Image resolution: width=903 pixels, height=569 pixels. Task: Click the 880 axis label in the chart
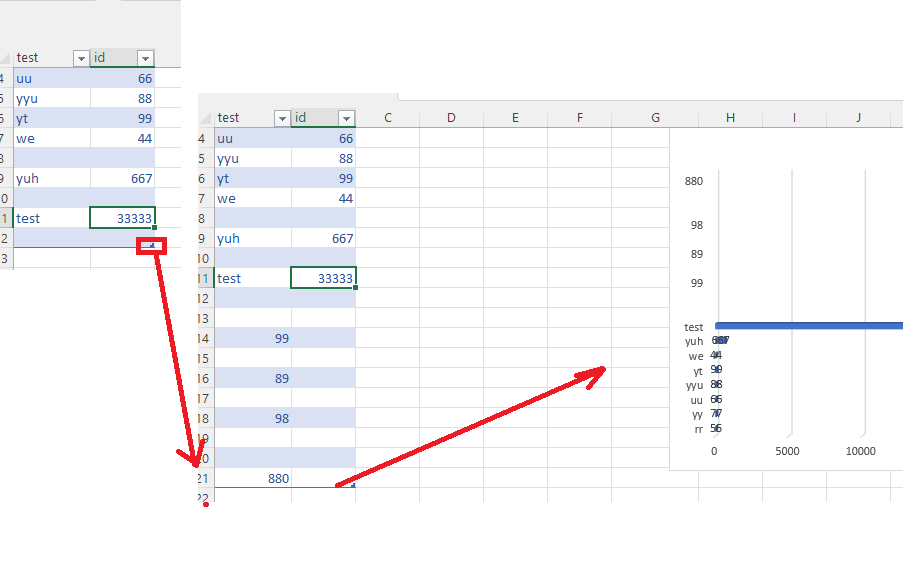pos(693,181)
